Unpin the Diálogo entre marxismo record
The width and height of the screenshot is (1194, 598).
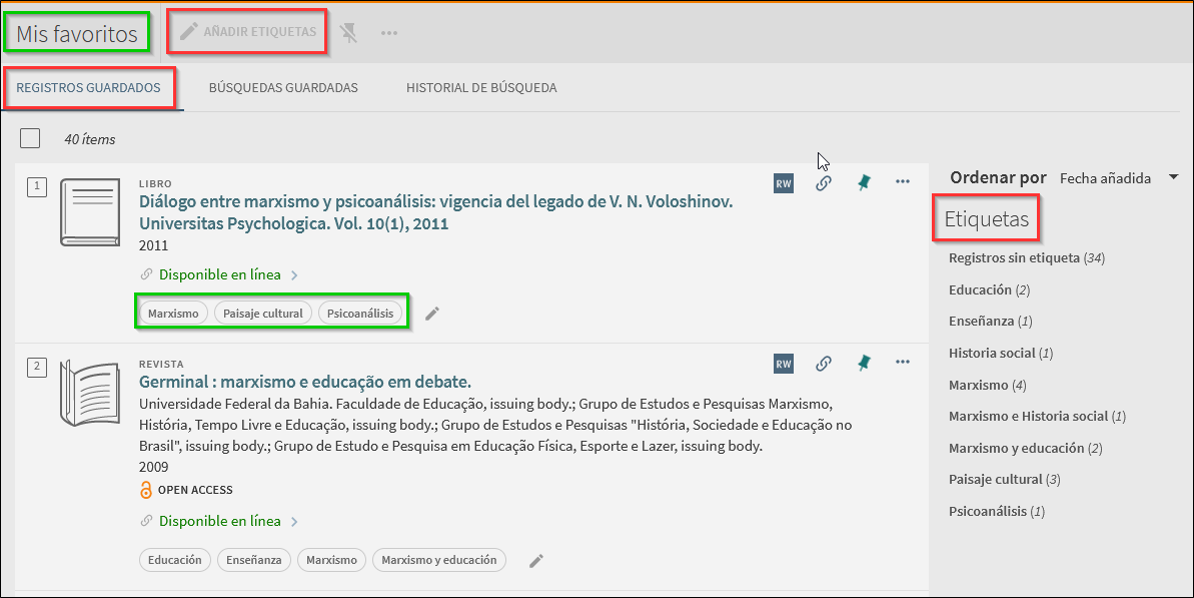click(863, 183)
